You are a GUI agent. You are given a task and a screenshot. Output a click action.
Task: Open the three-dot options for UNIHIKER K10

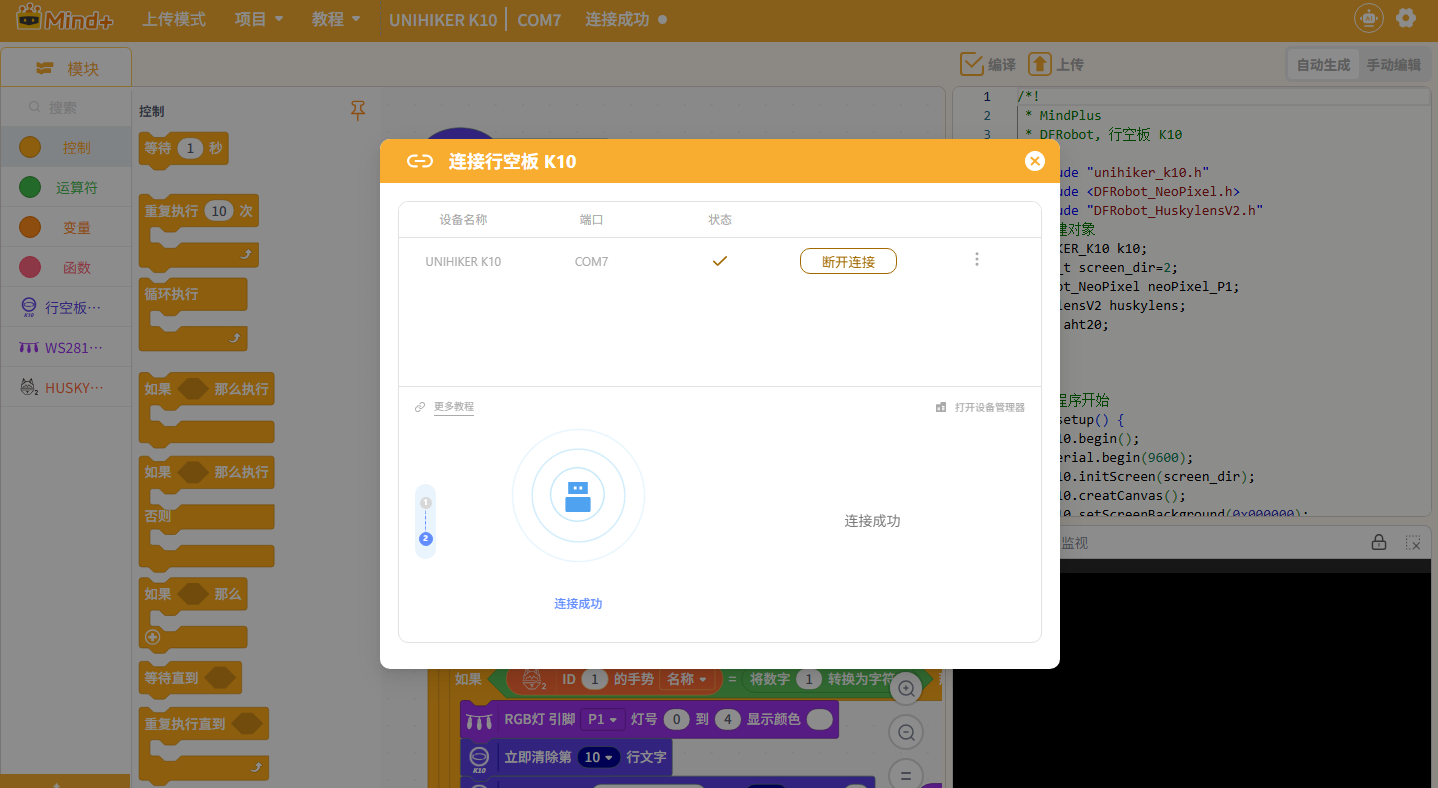[976, 260]
